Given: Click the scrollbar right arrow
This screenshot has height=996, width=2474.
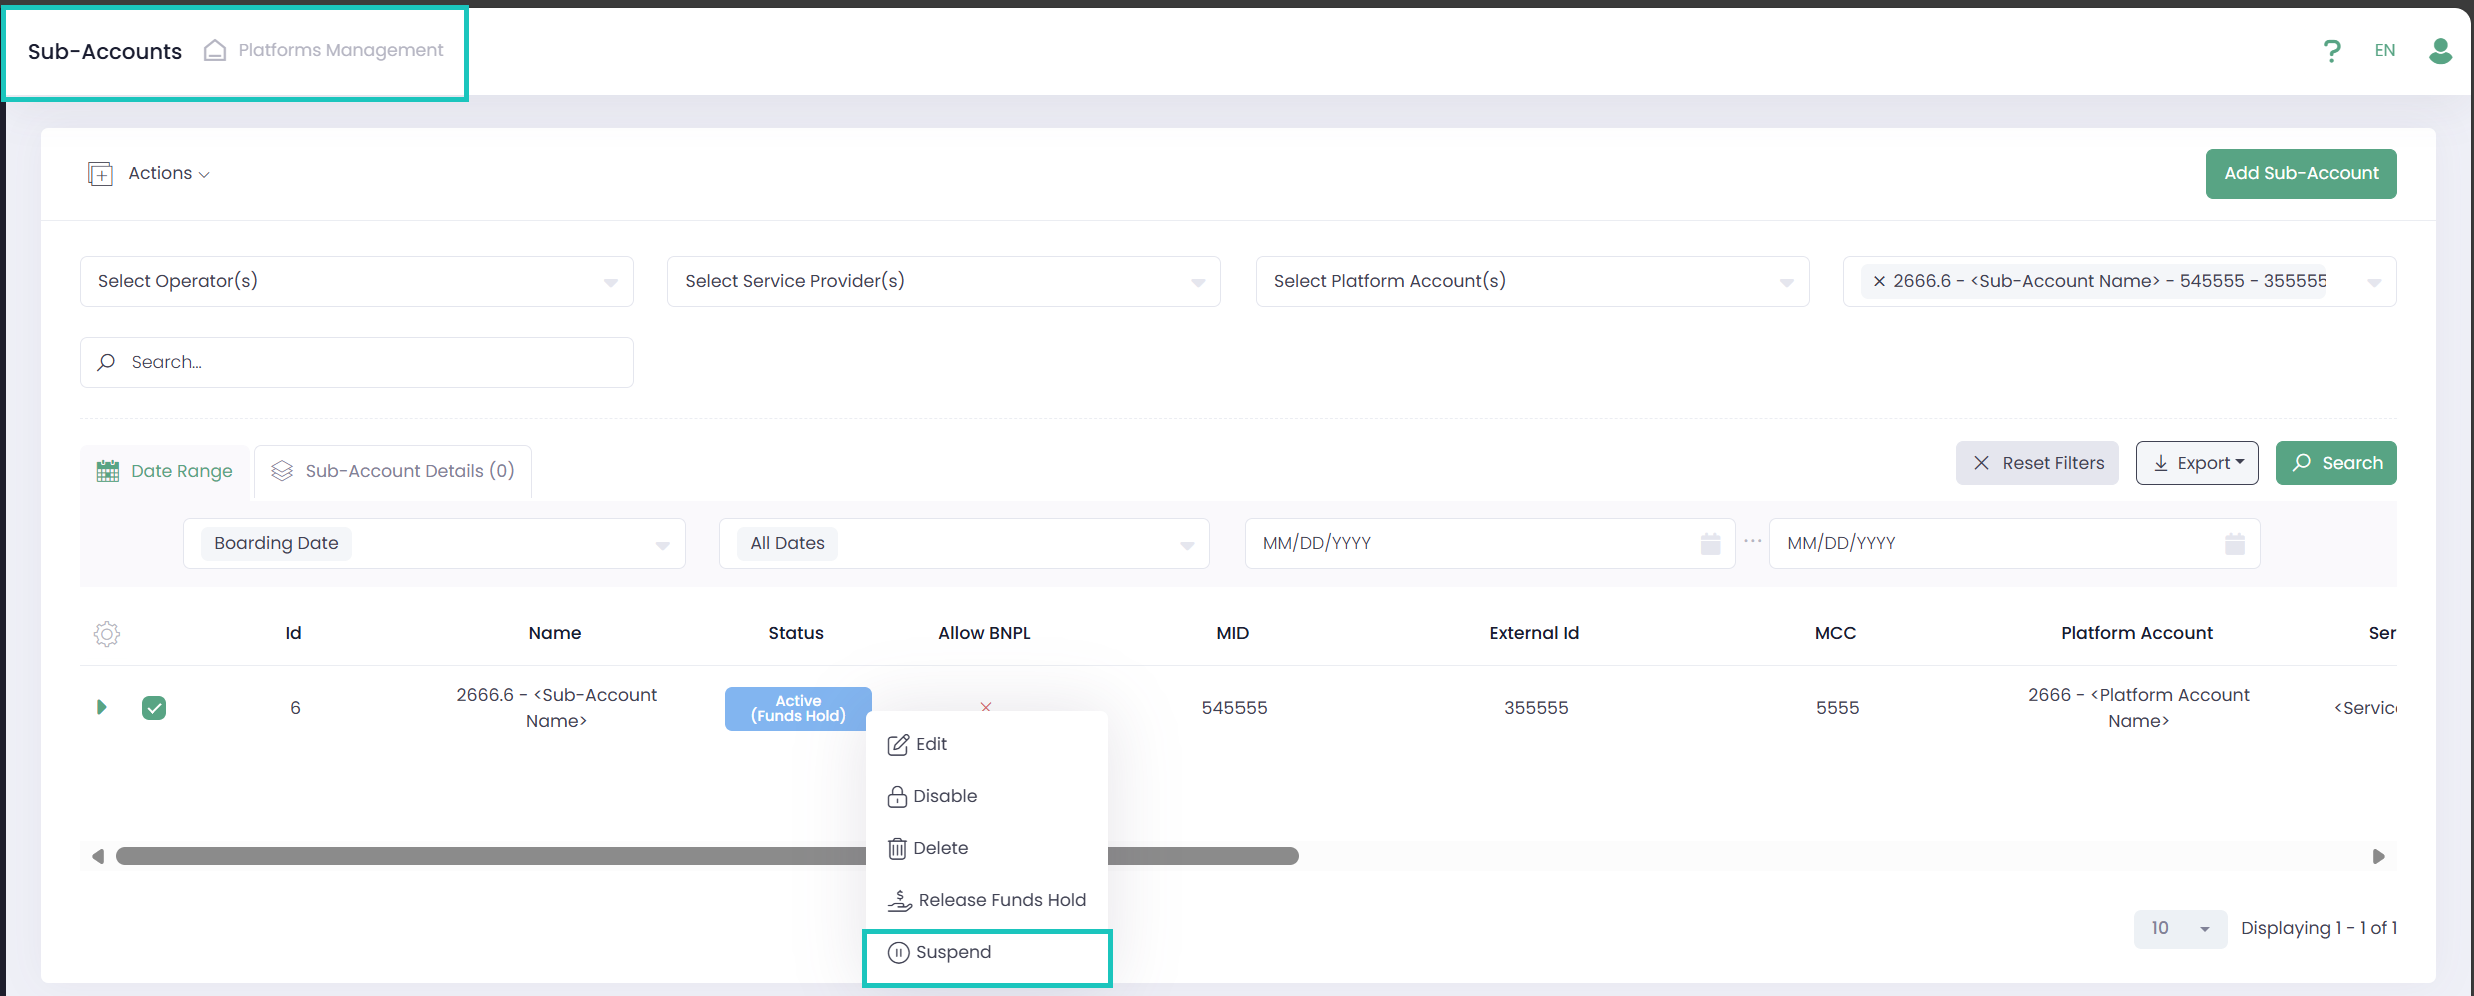Looking at the screenshot, I should tap(2378, 857).
